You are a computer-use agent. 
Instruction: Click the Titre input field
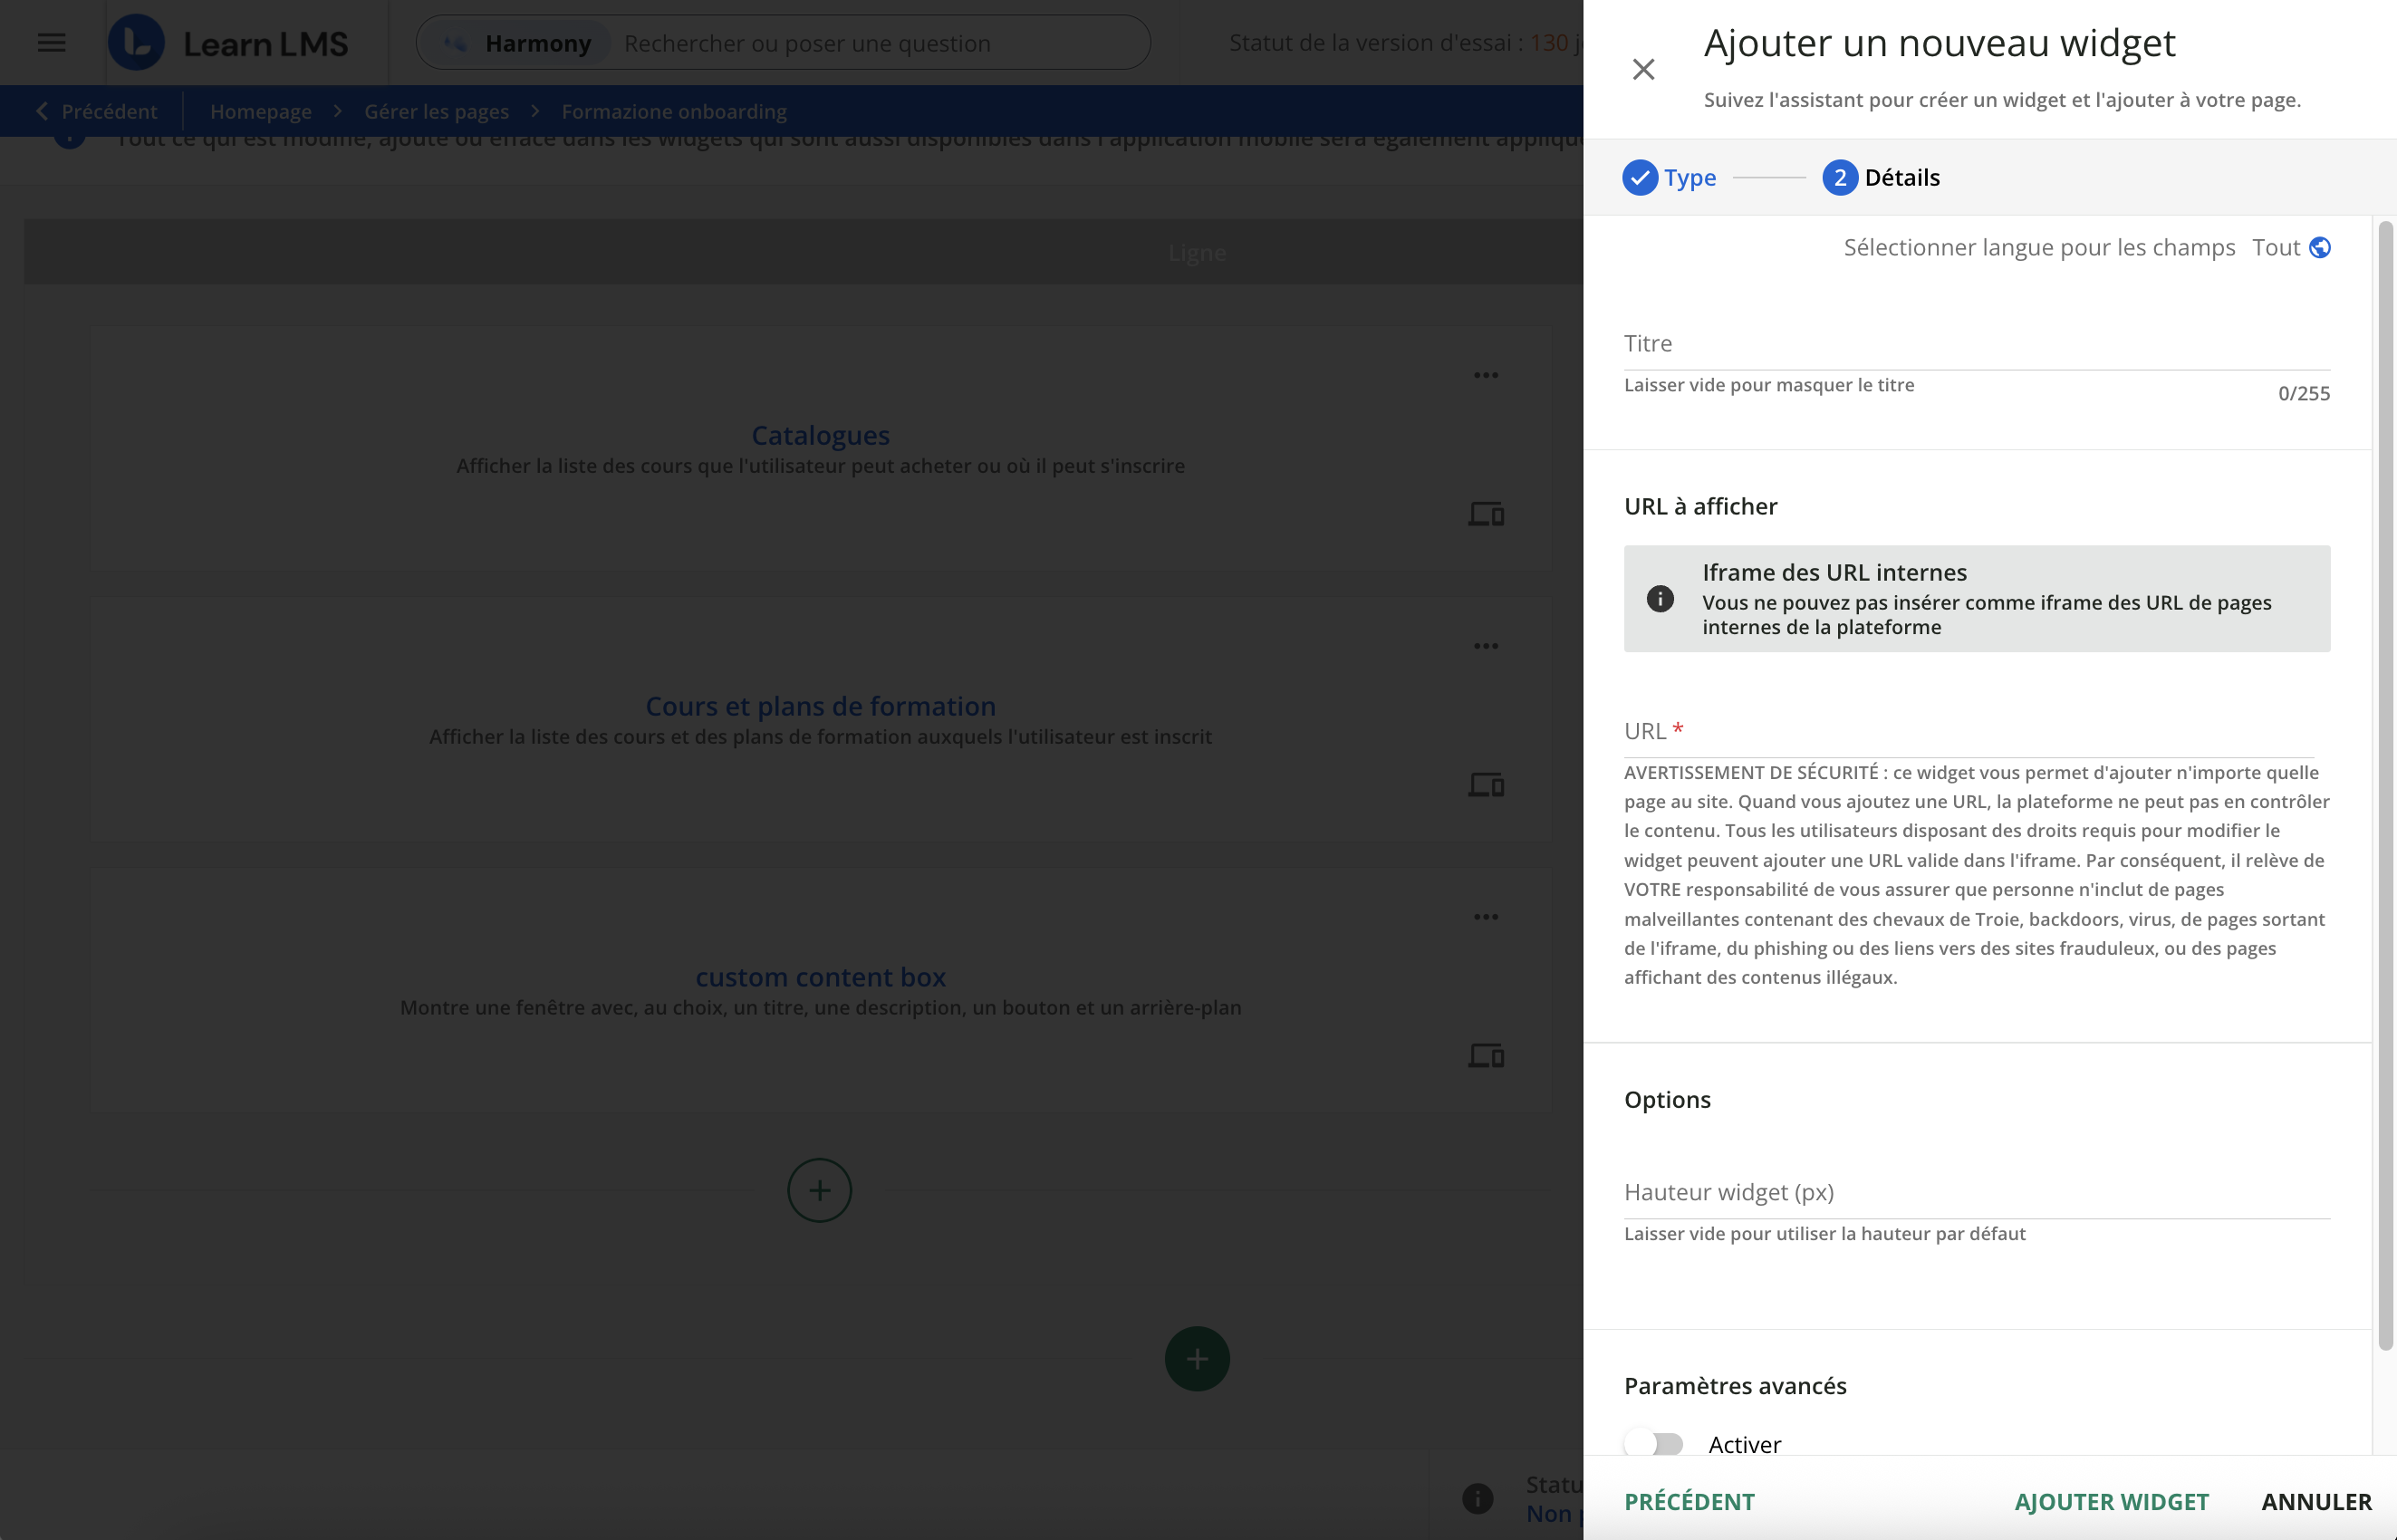coord(1975,344)
